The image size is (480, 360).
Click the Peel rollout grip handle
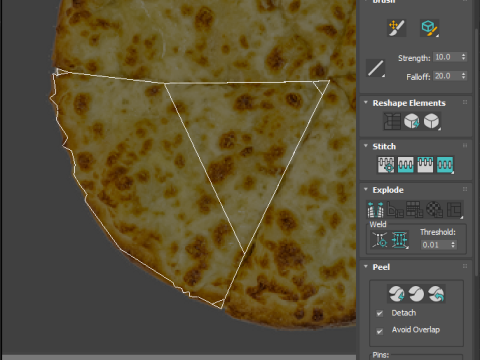click(465, 266)
